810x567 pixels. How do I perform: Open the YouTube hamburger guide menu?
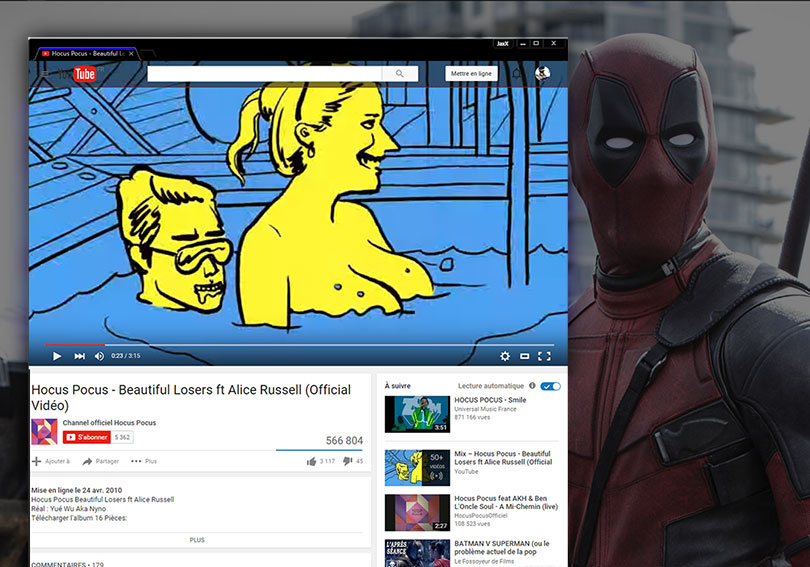click(45, 74)
